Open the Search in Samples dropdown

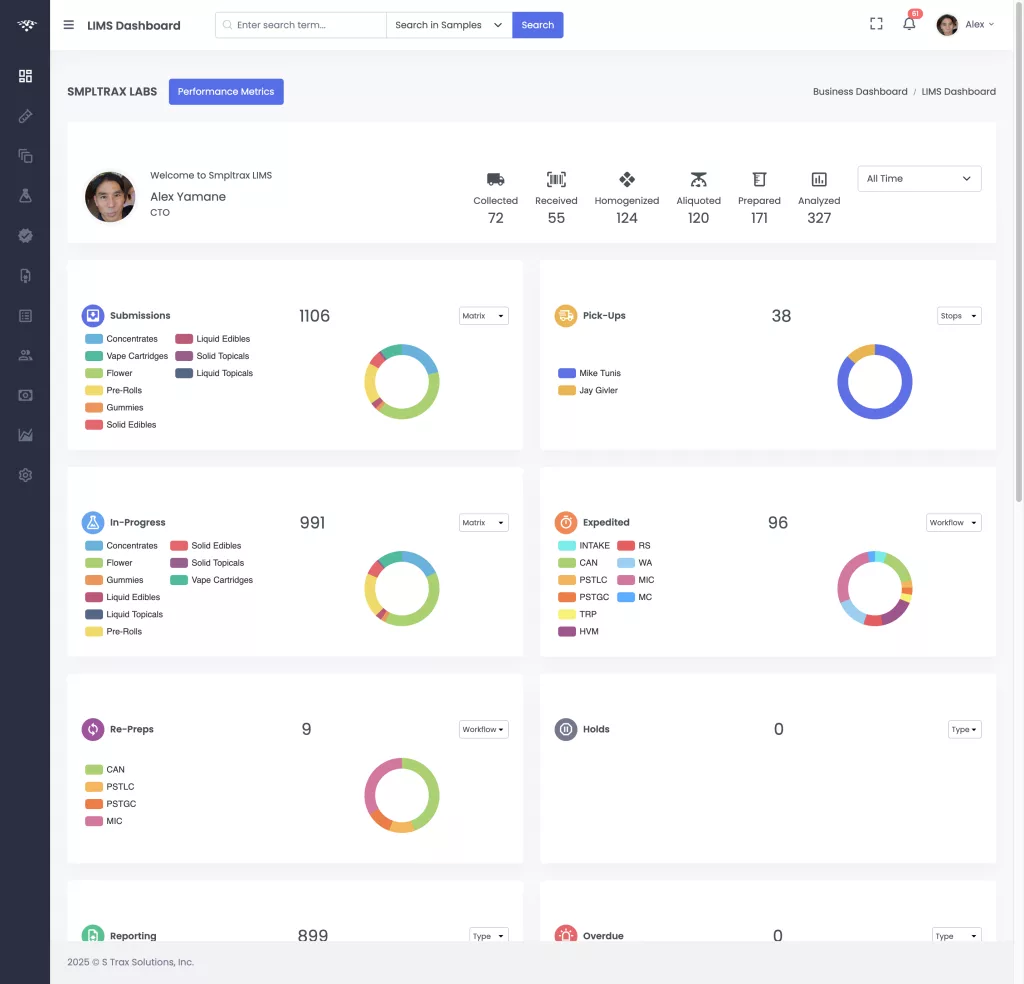[449, 25]
